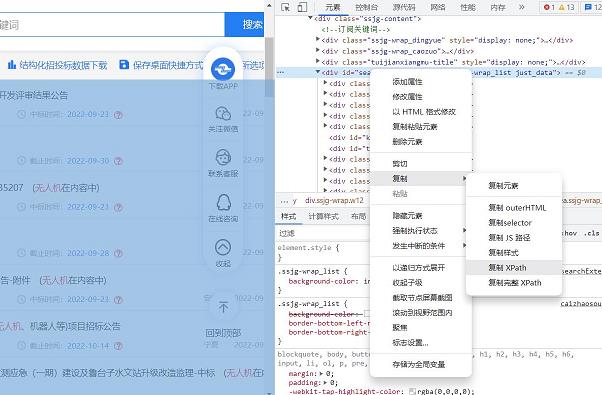The height and width of the screenshot is (395, 602).
Task: Choose 以递归方式展开 menu item
Action: point(418,268)
